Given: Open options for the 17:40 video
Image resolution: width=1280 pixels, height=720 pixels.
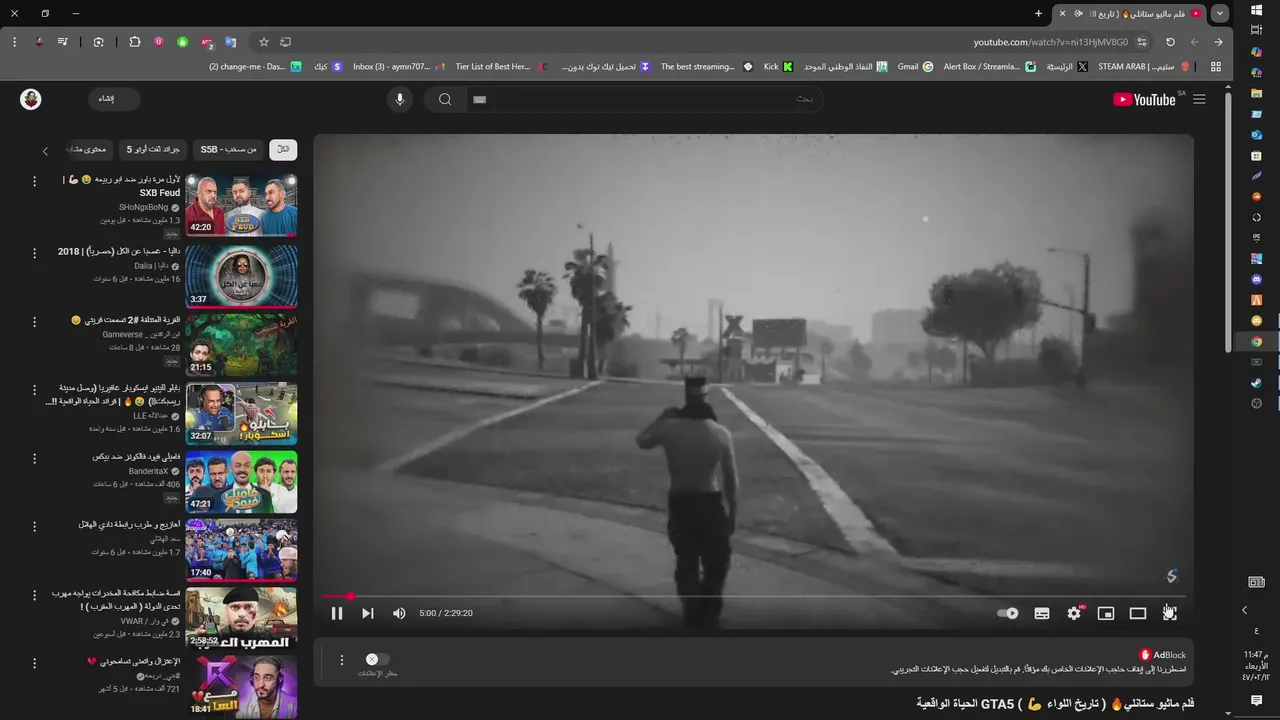Looking at the screenshot, I should (34, 525).
